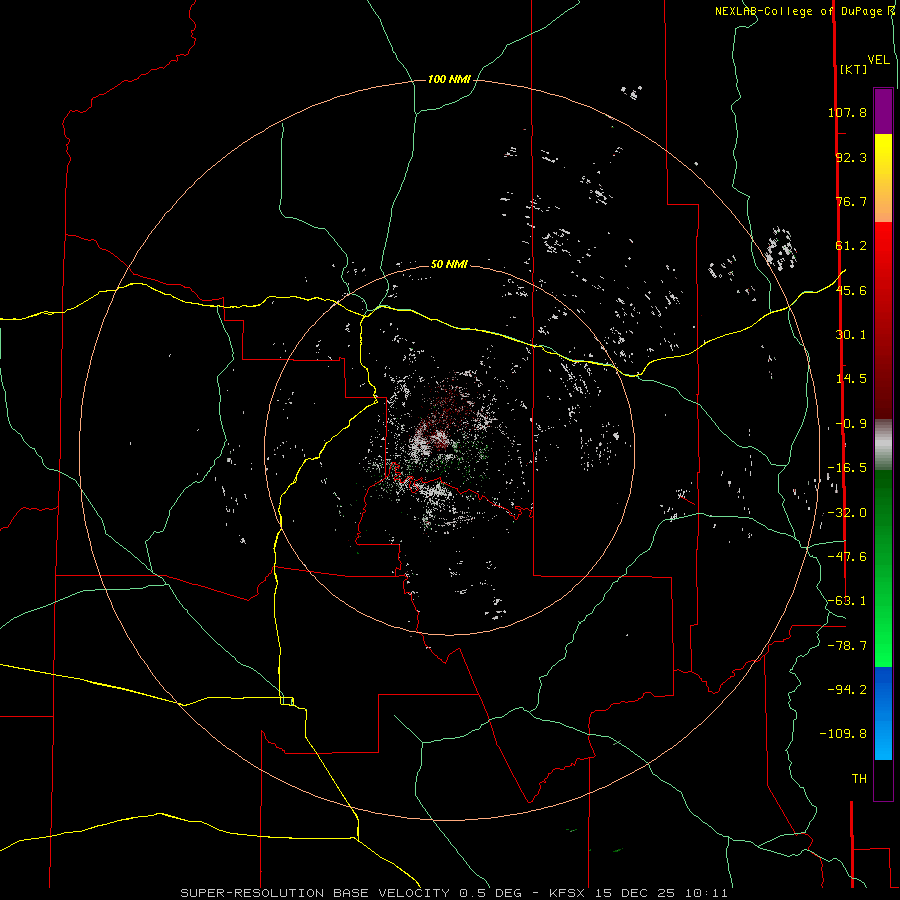
Task: Click the SUPER-RESOLUTION BASE VELOCITY caption at bottom
Action: click(453, 893)
